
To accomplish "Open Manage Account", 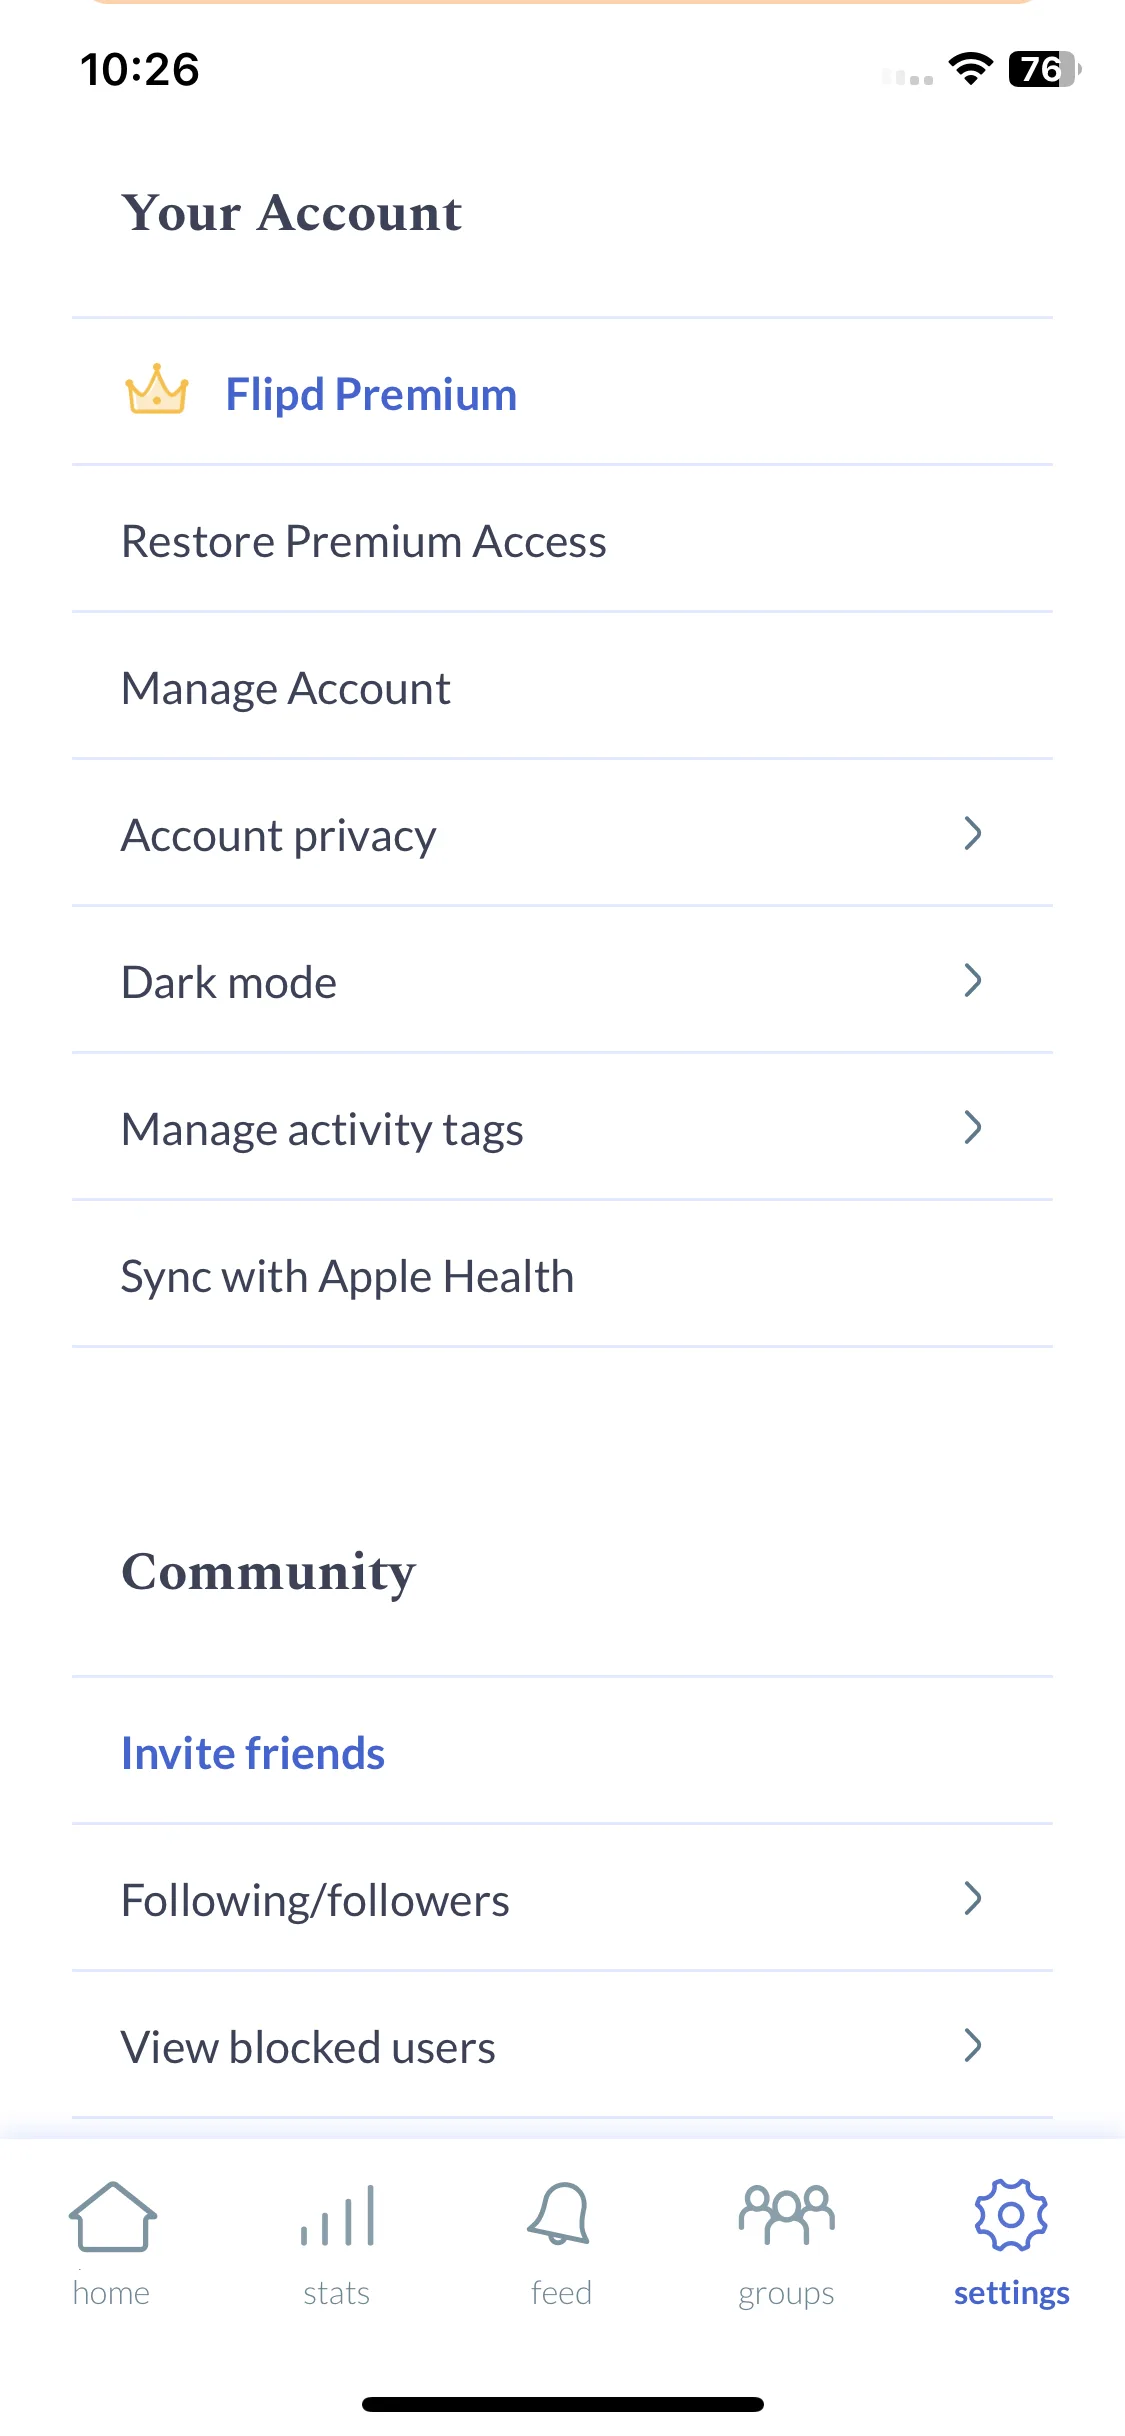I will (562, 686).
